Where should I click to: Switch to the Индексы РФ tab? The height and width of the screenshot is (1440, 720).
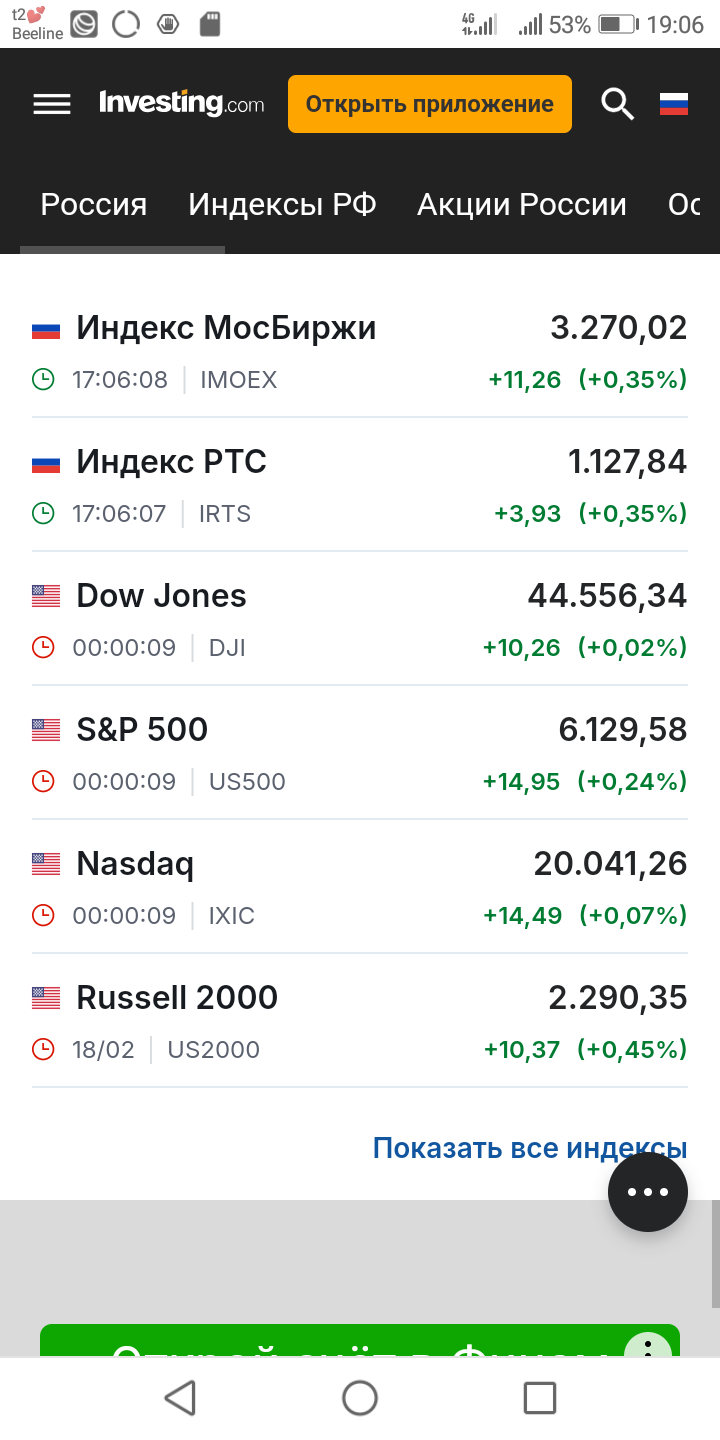coord(282,205)
